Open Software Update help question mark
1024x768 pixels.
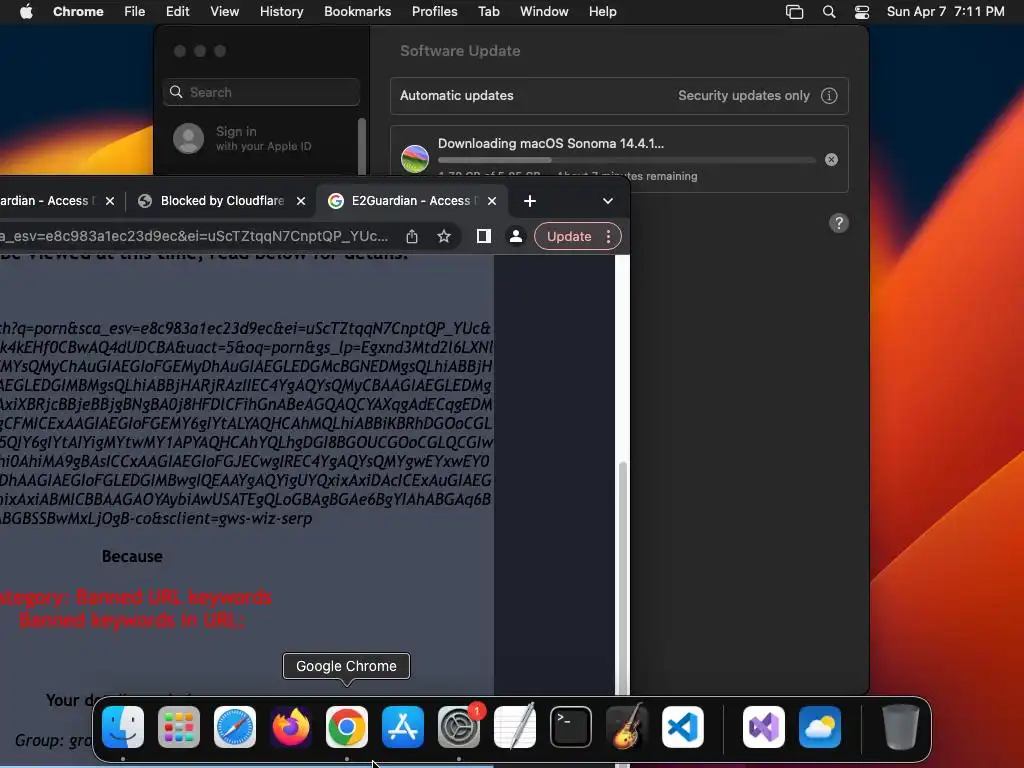pyautogui.click(x=839, y=223)
